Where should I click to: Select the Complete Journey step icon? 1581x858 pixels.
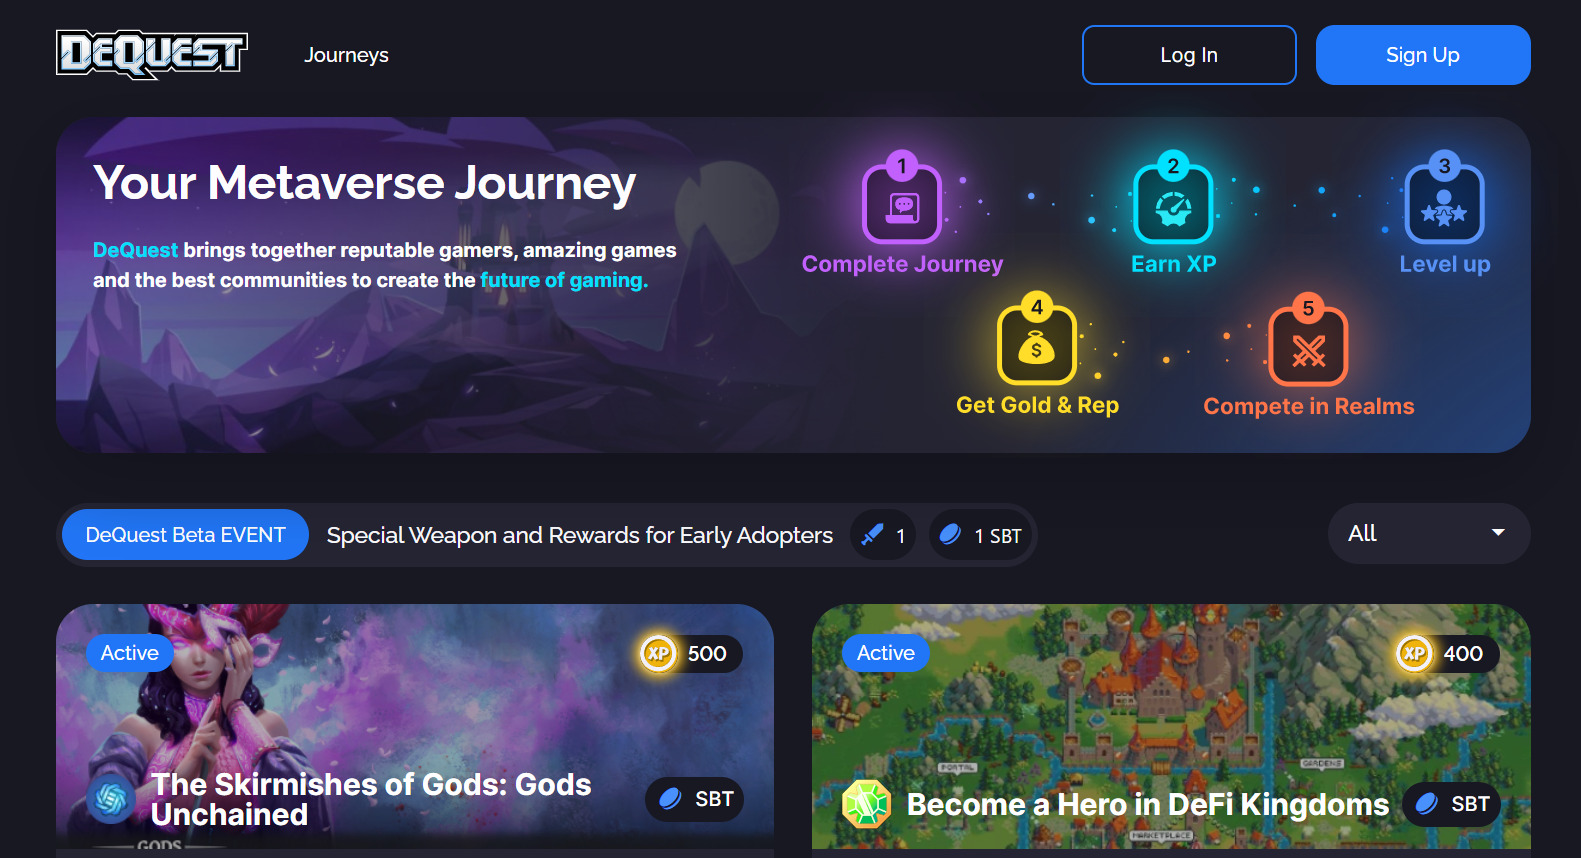[x=902, y=203]
